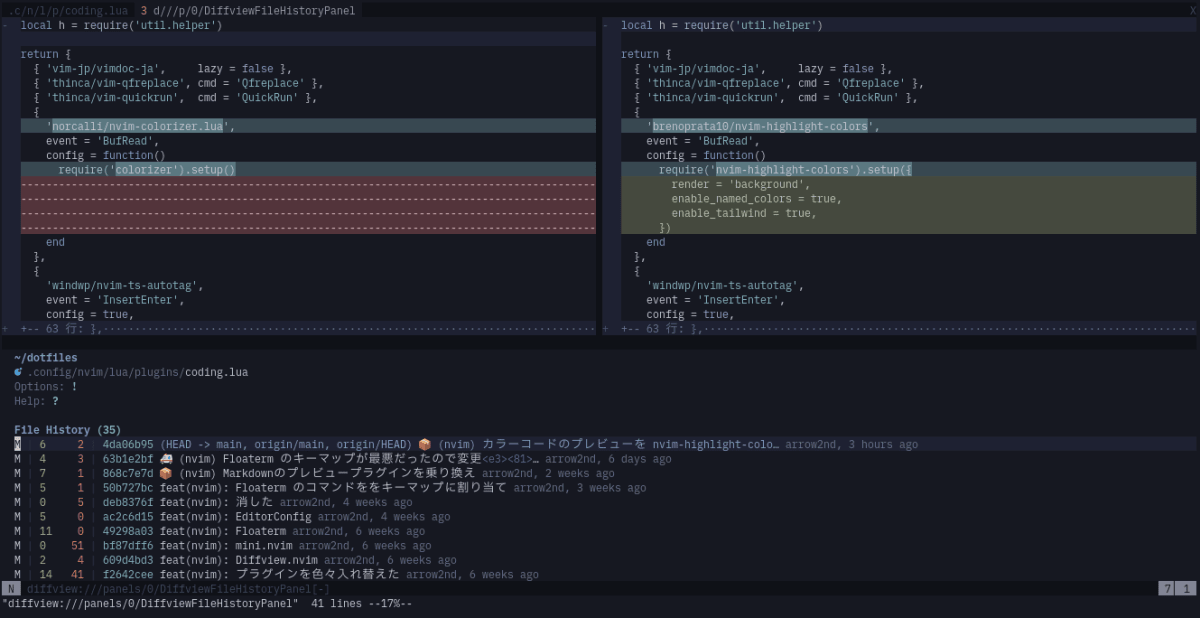Click the coding.lua file name in history panel
1200x618 pixels.
(x=216, y=372)
